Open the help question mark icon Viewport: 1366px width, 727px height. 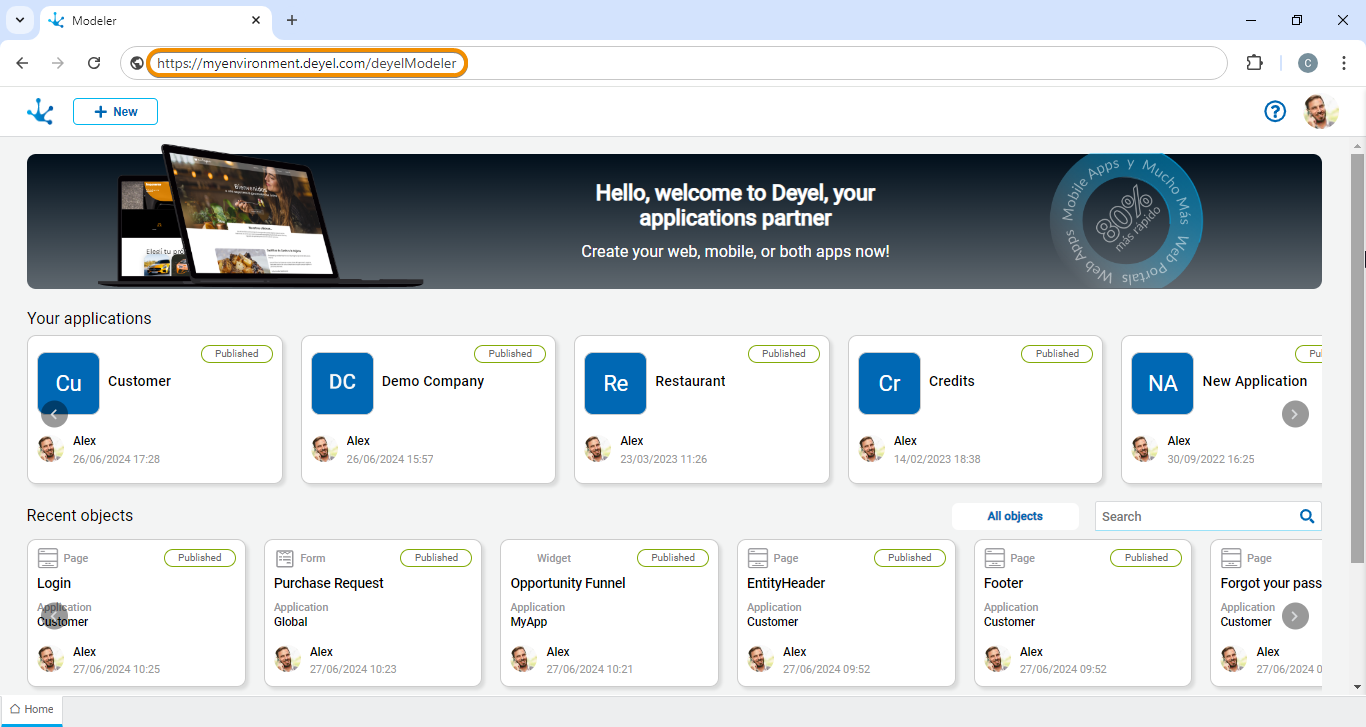coord(1275,112)
